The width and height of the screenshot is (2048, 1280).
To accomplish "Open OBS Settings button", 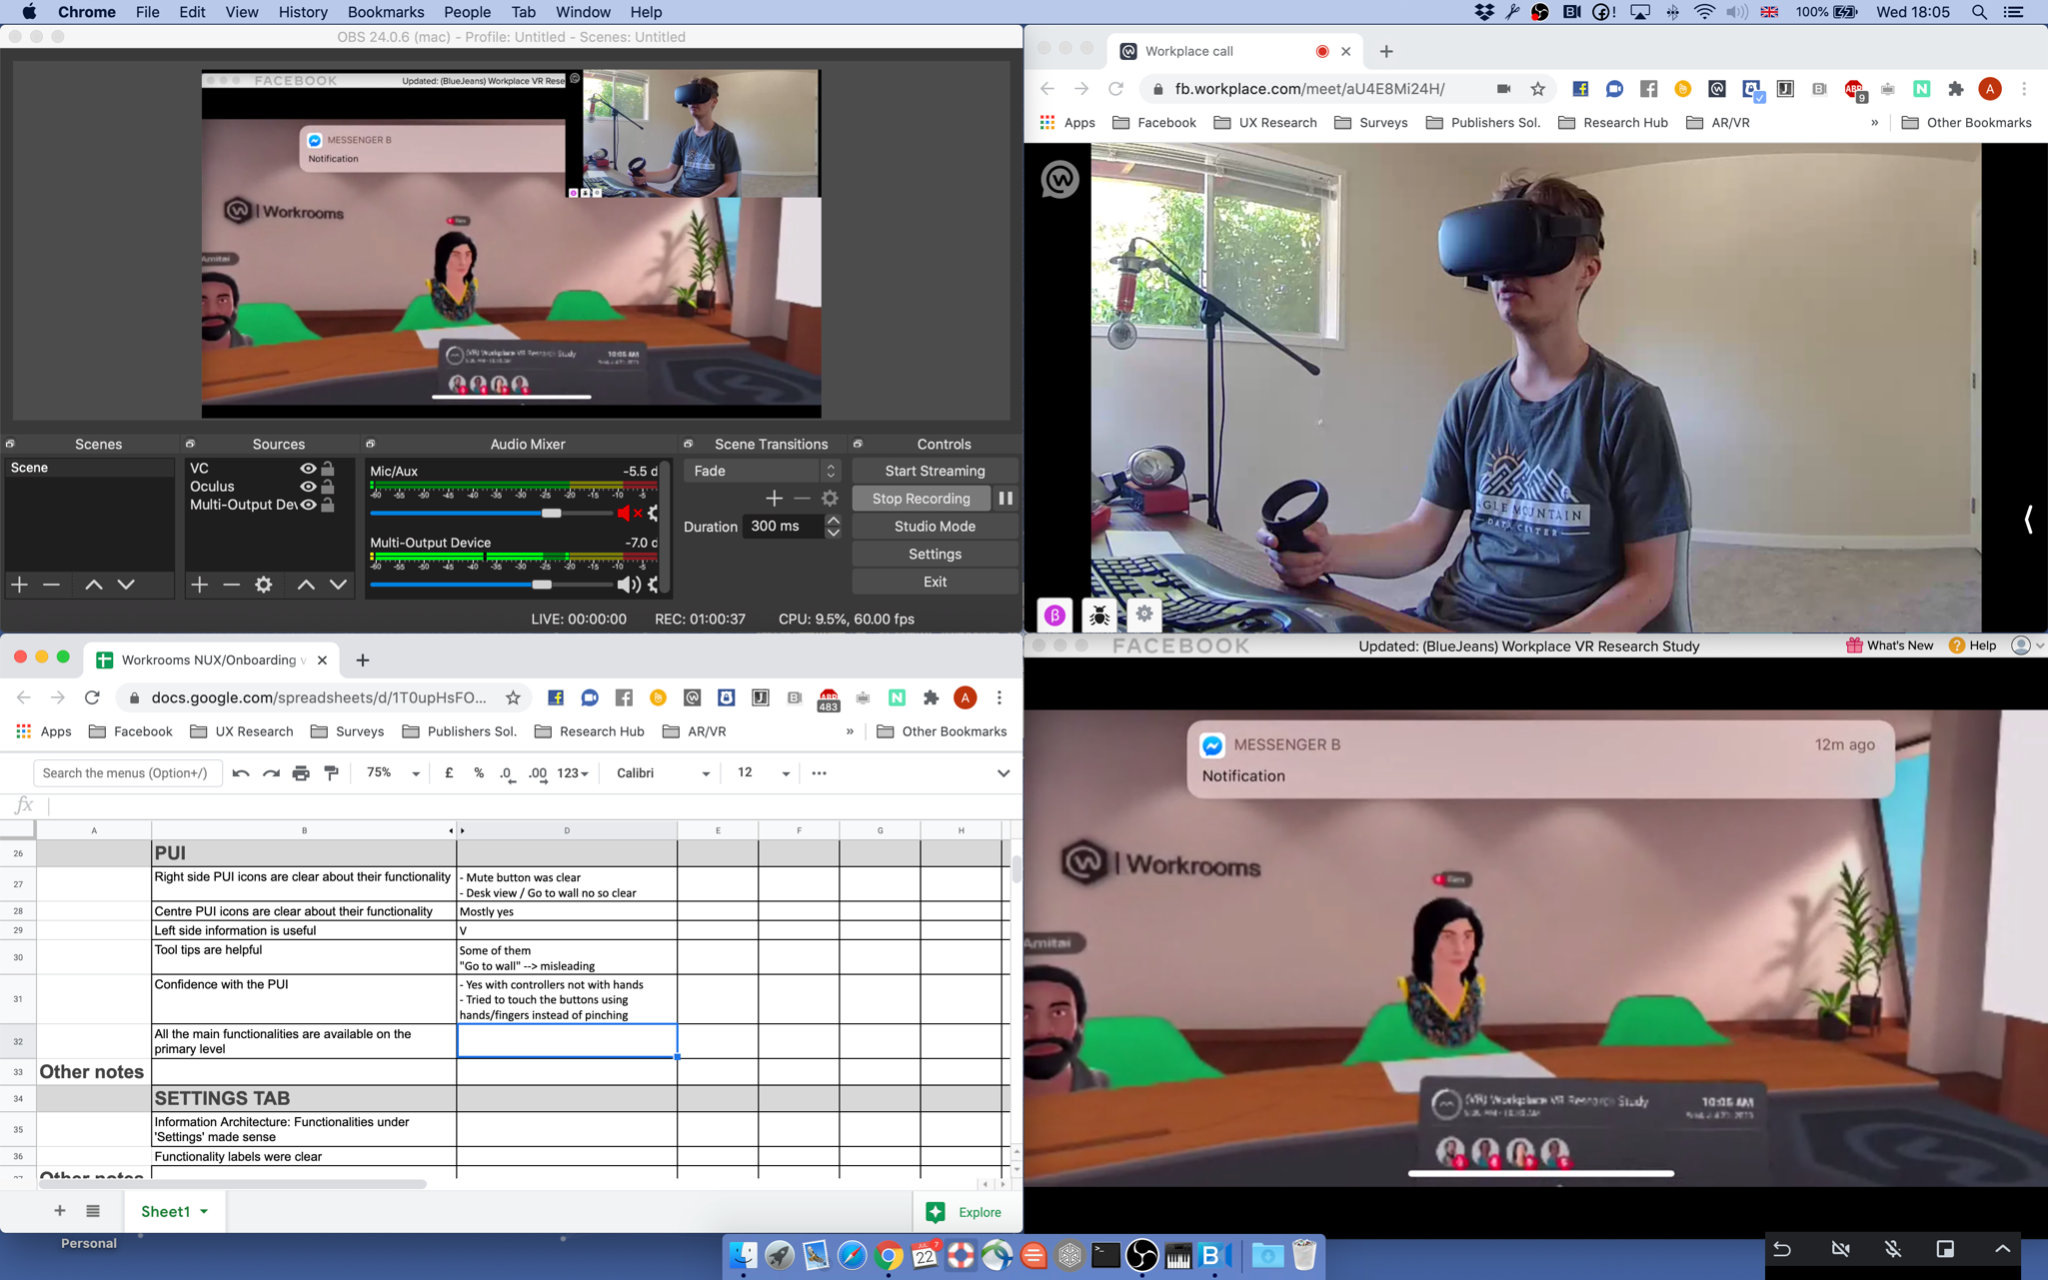I will (935, 554).
